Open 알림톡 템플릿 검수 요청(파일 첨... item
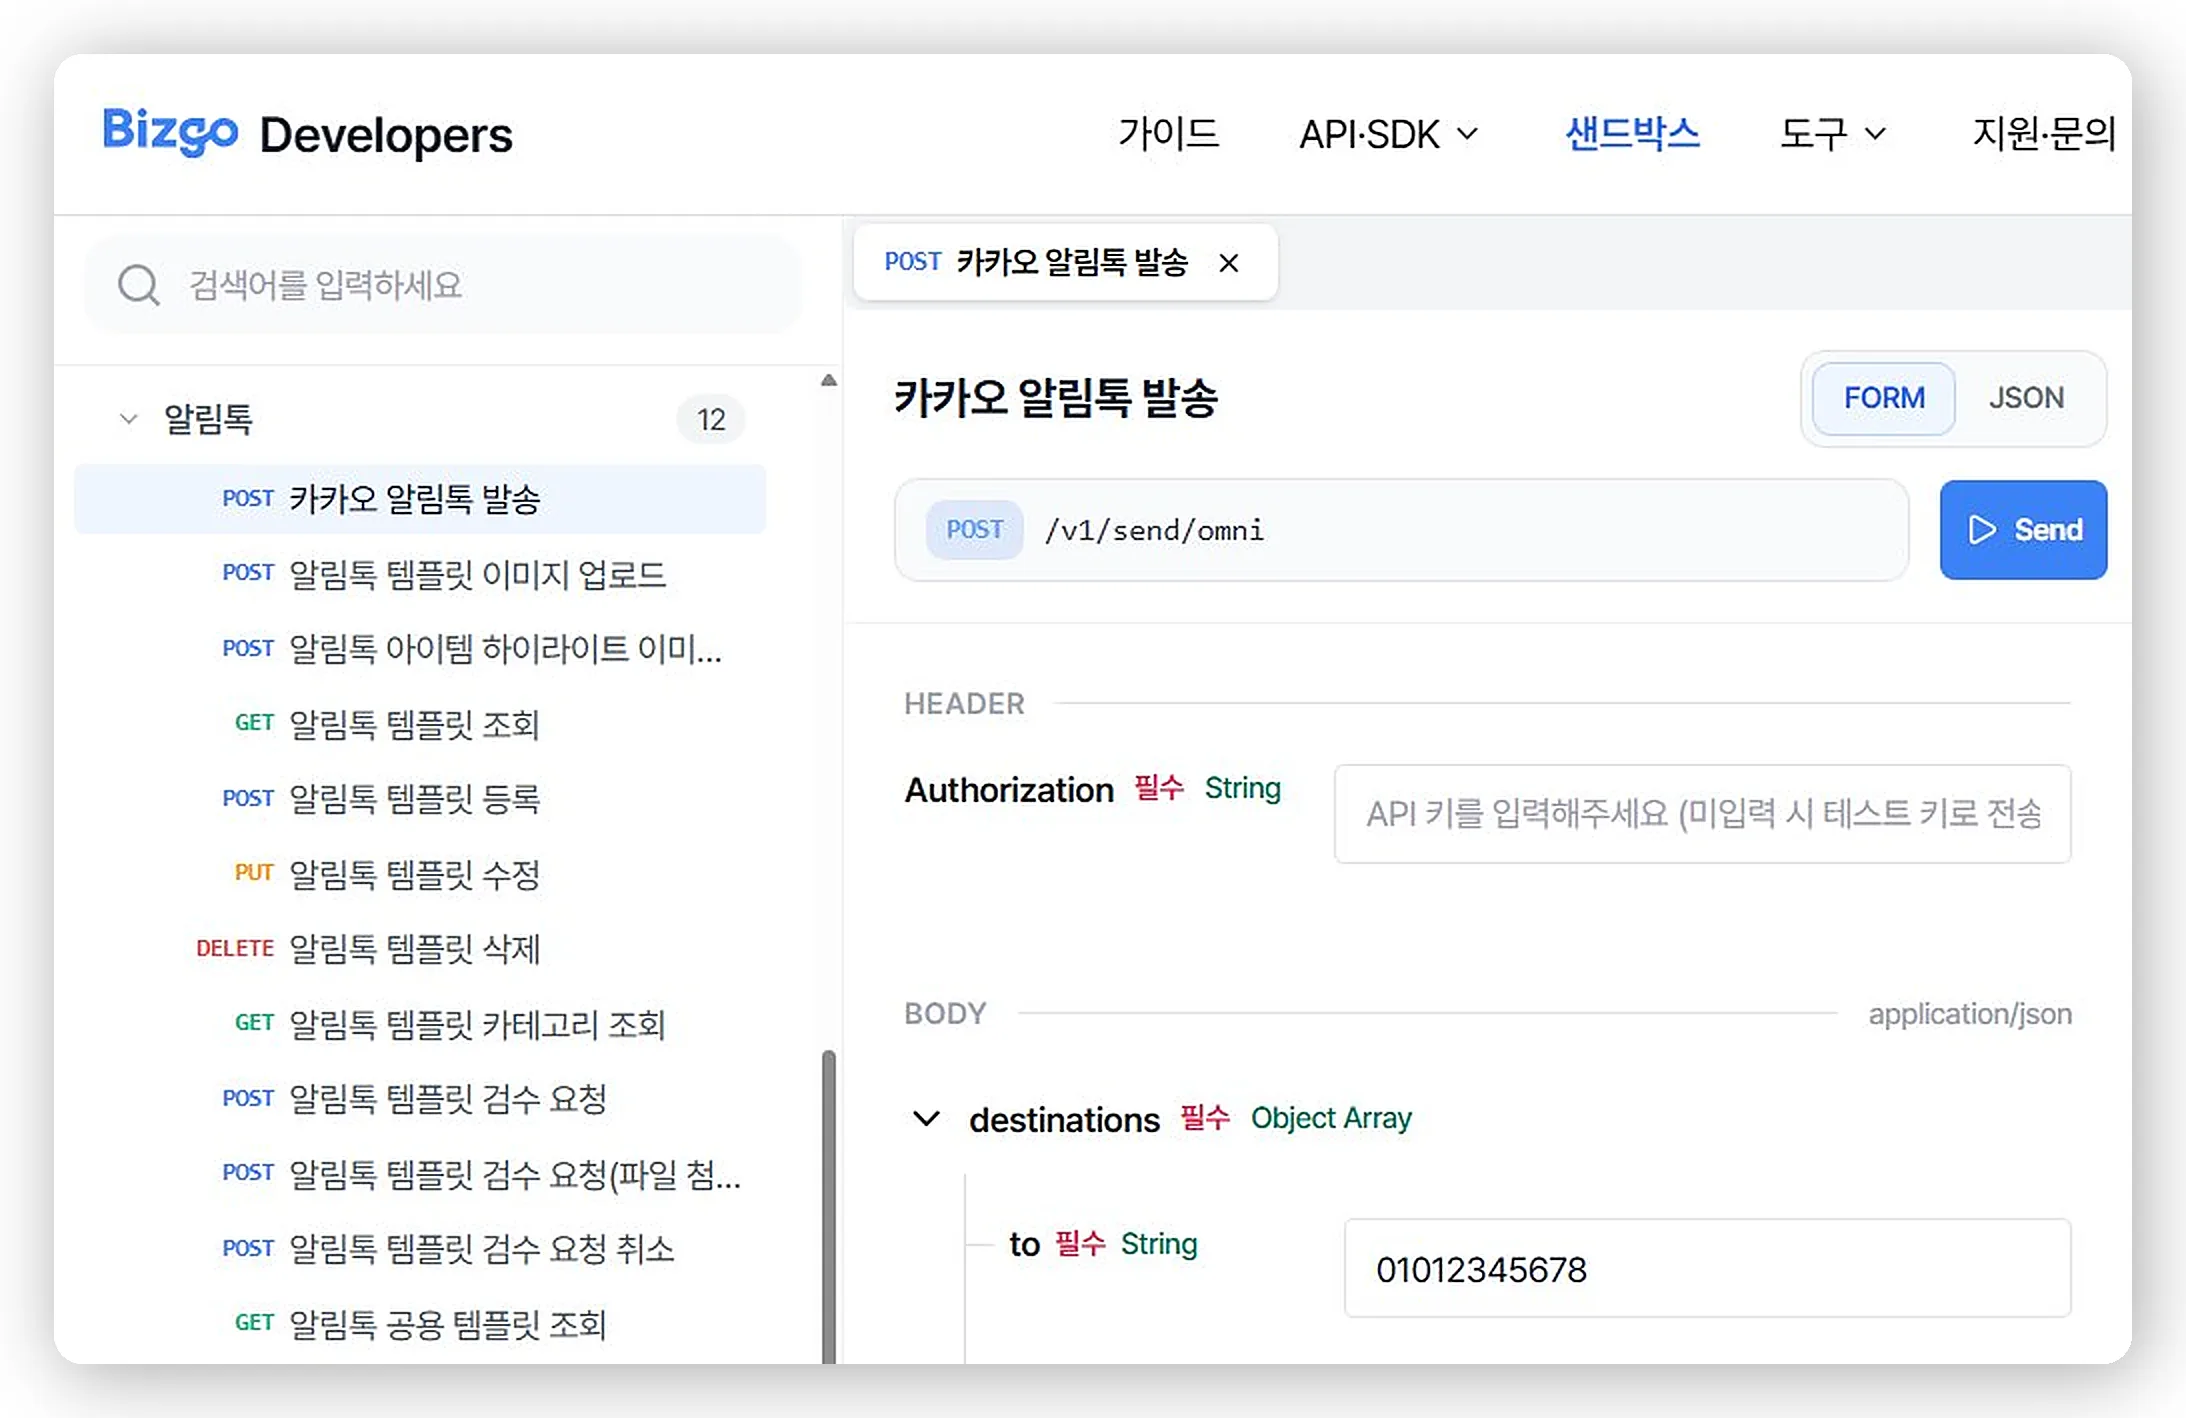This screenshot has height=1418, width=2186. [x=420, y=1174]
